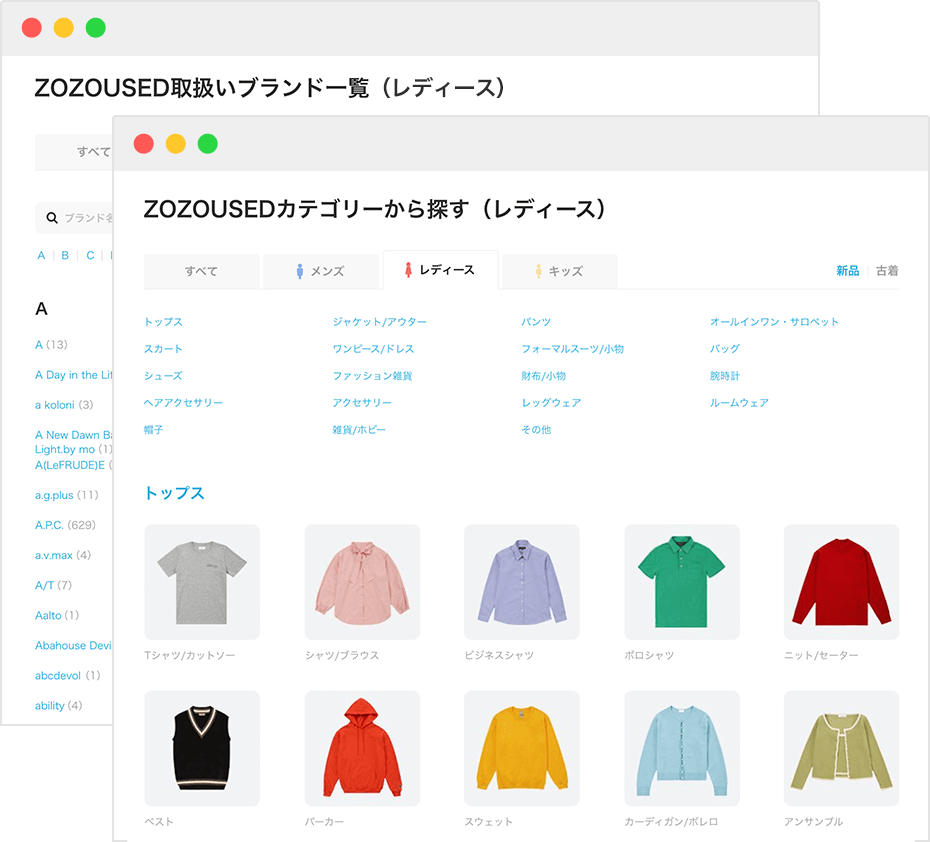Screen dimensions: 930x842
Task: Open the 腕時計 category link
Action: tap(725, 376)
